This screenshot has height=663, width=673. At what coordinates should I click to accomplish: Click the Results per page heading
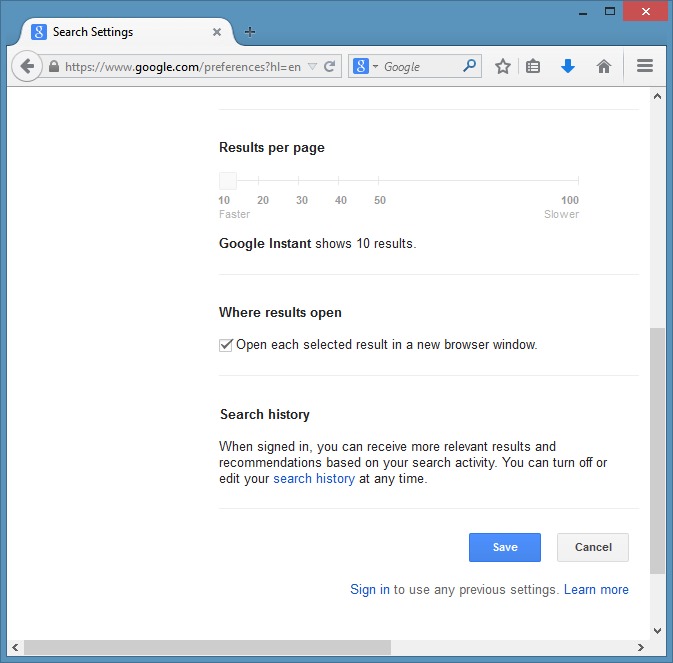tap(272, 148)
